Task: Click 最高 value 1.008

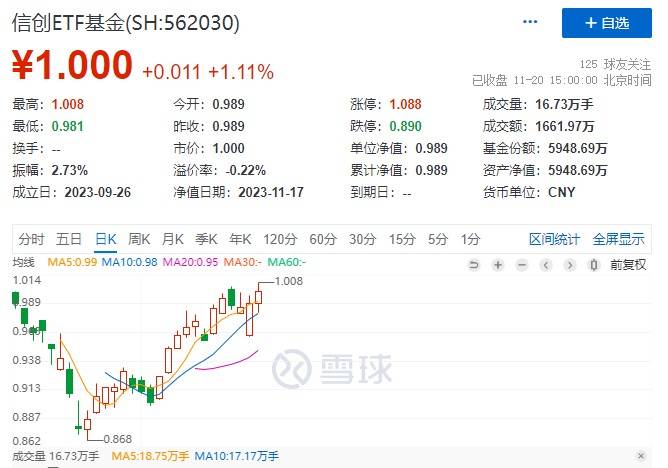Action: (67, 104)
